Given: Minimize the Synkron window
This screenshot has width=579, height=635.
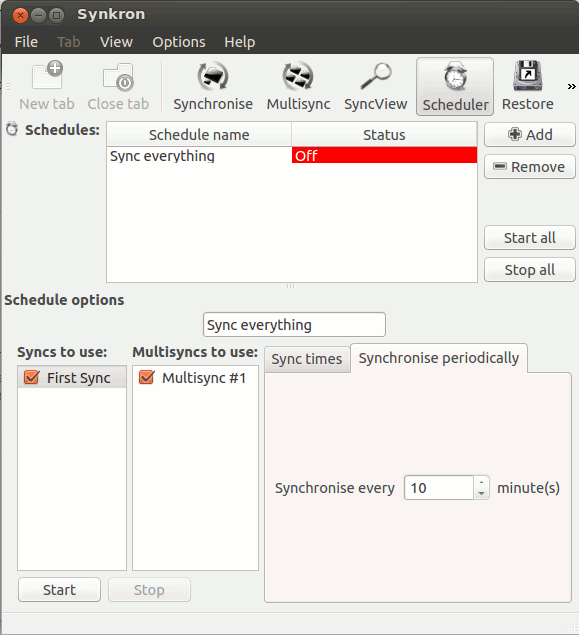Looking at the screenshot, I should (x=38, y=15).
